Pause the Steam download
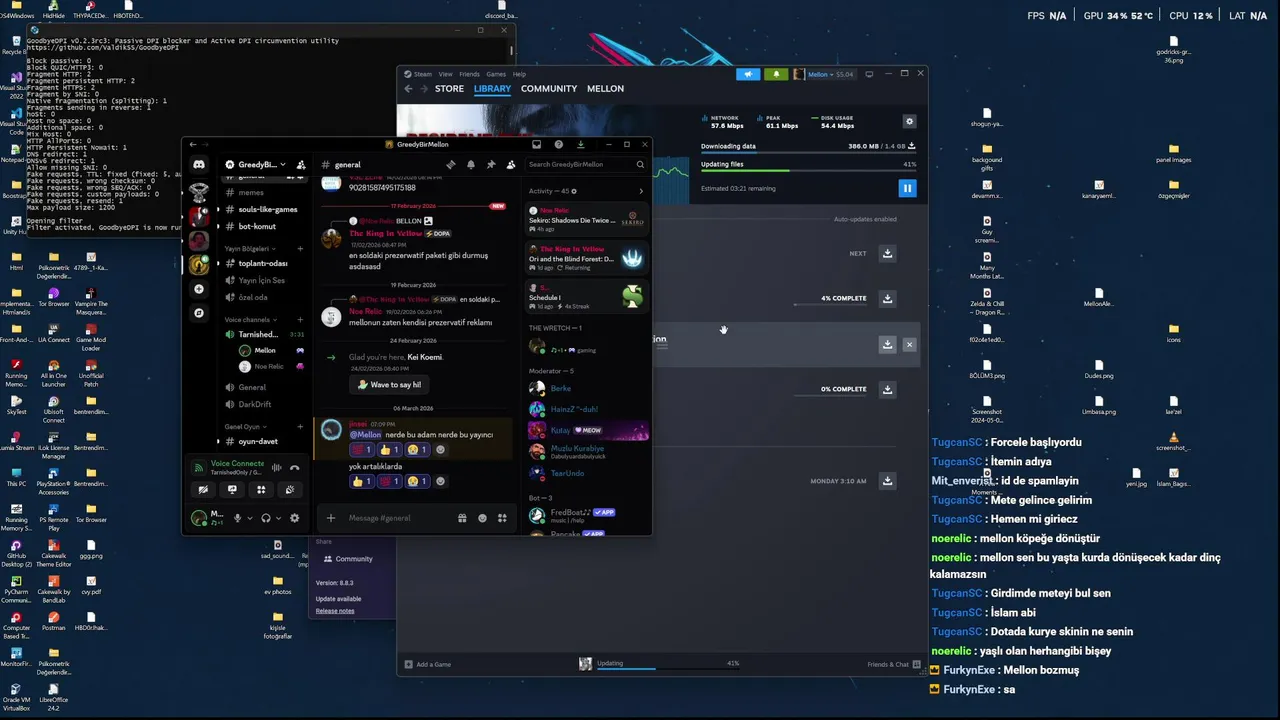The height and width of the screenshot is (720, 1280). click(907, 188)
